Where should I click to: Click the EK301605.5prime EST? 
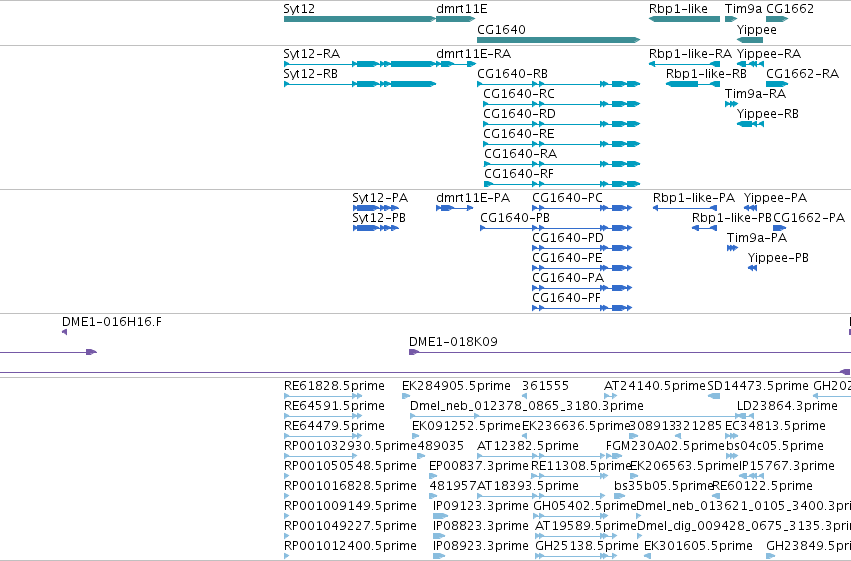coord(647,556)
